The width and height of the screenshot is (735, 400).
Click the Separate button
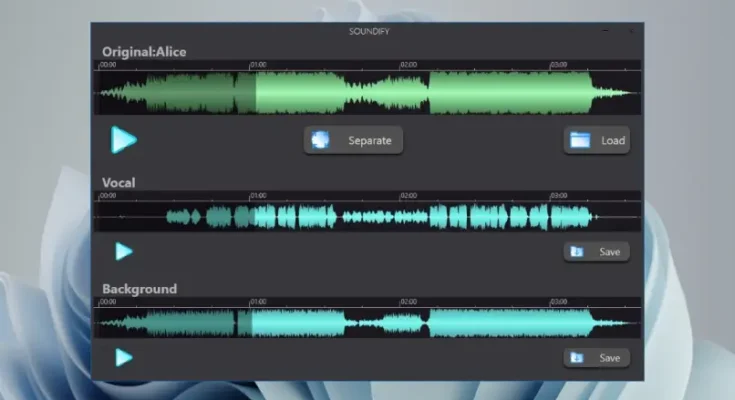coord(354,141)
